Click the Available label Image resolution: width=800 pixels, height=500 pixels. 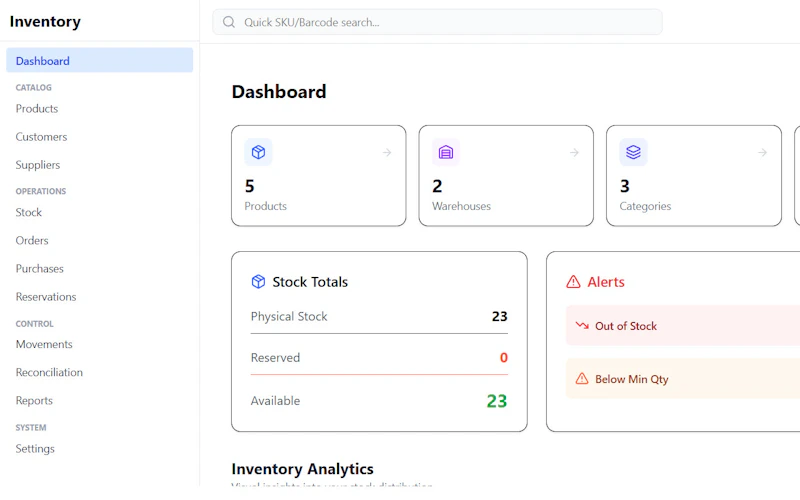[x=275, y=401]
